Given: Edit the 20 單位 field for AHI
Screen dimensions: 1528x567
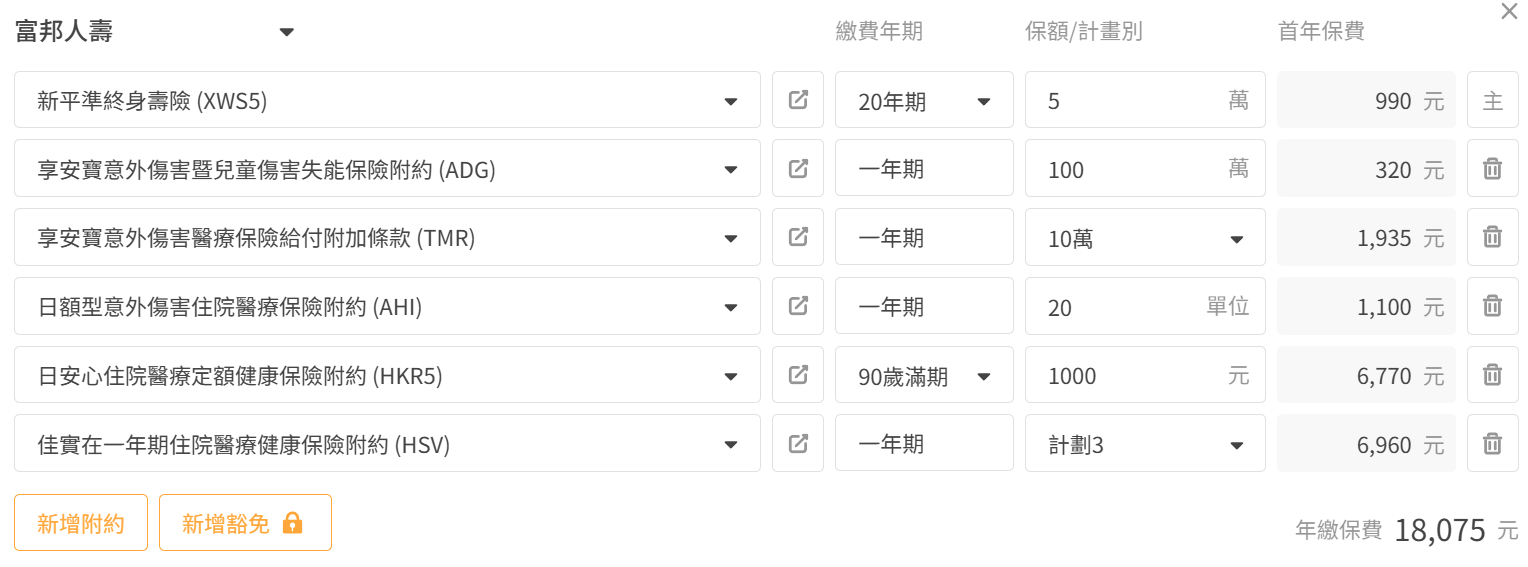Looking at the screenshot, I should pyautogui.click(x=1145, y=306).
